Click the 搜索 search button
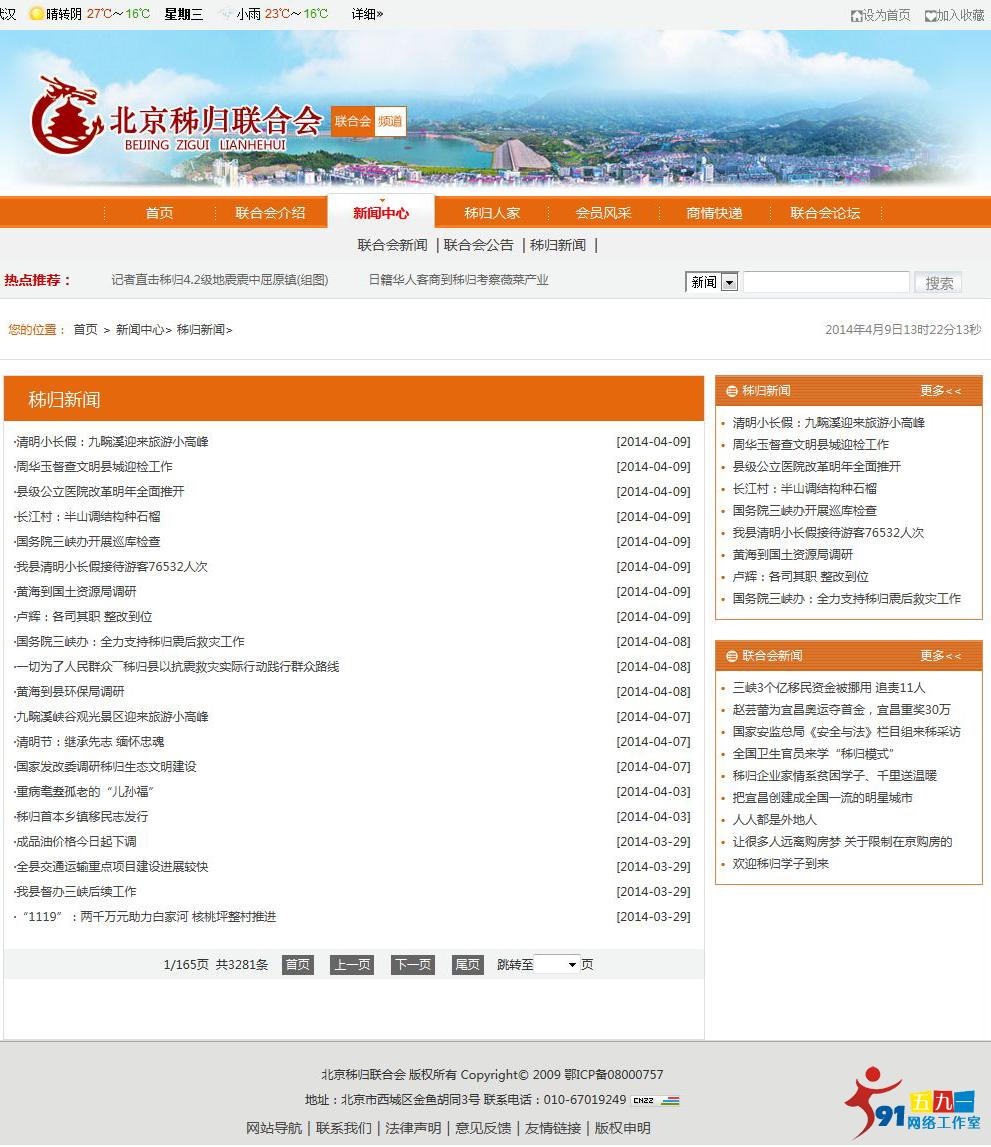 coord(937,282)
